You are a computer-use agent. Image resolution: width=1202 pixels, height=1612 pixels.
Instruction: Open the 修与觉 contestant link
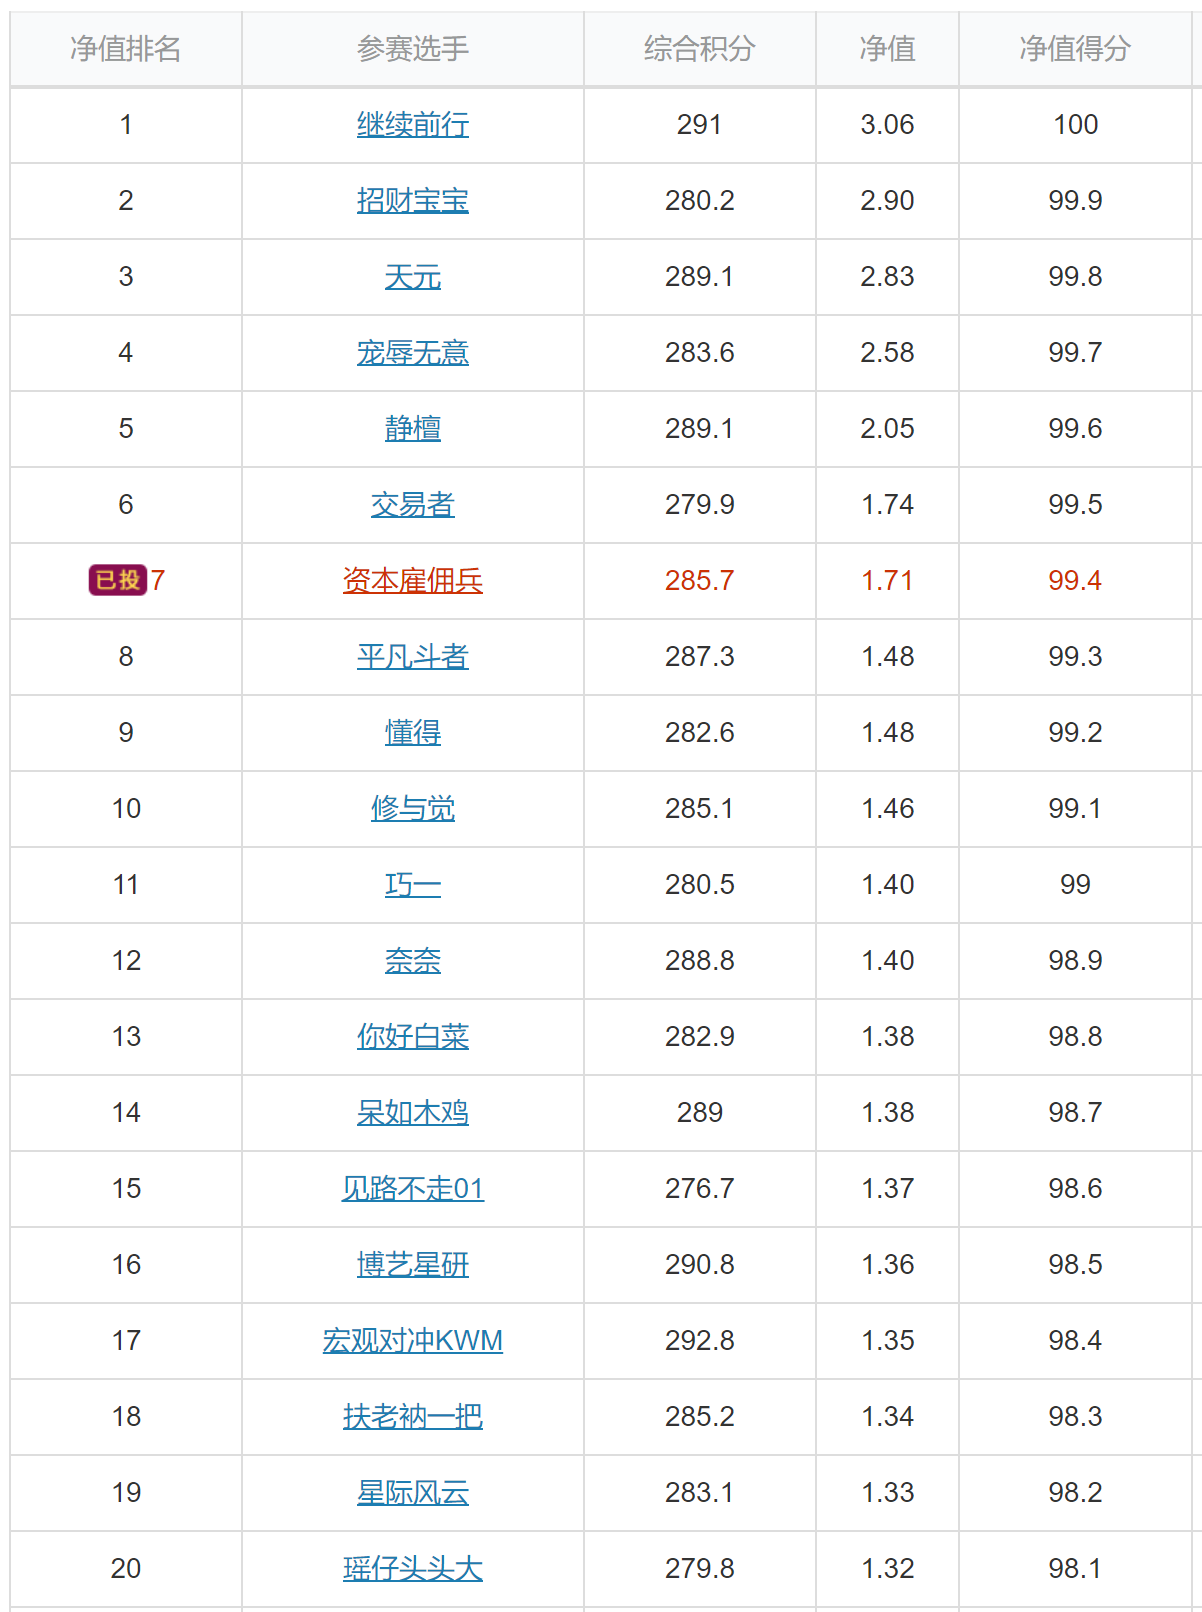click(x=413, y=808)
